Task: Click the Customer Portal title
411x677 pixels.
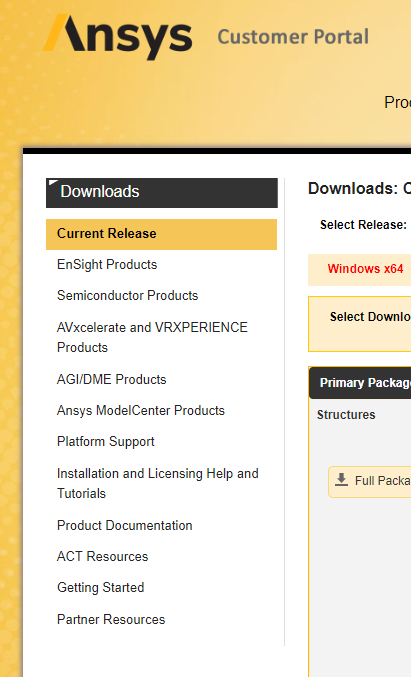Action: point(293,37)
